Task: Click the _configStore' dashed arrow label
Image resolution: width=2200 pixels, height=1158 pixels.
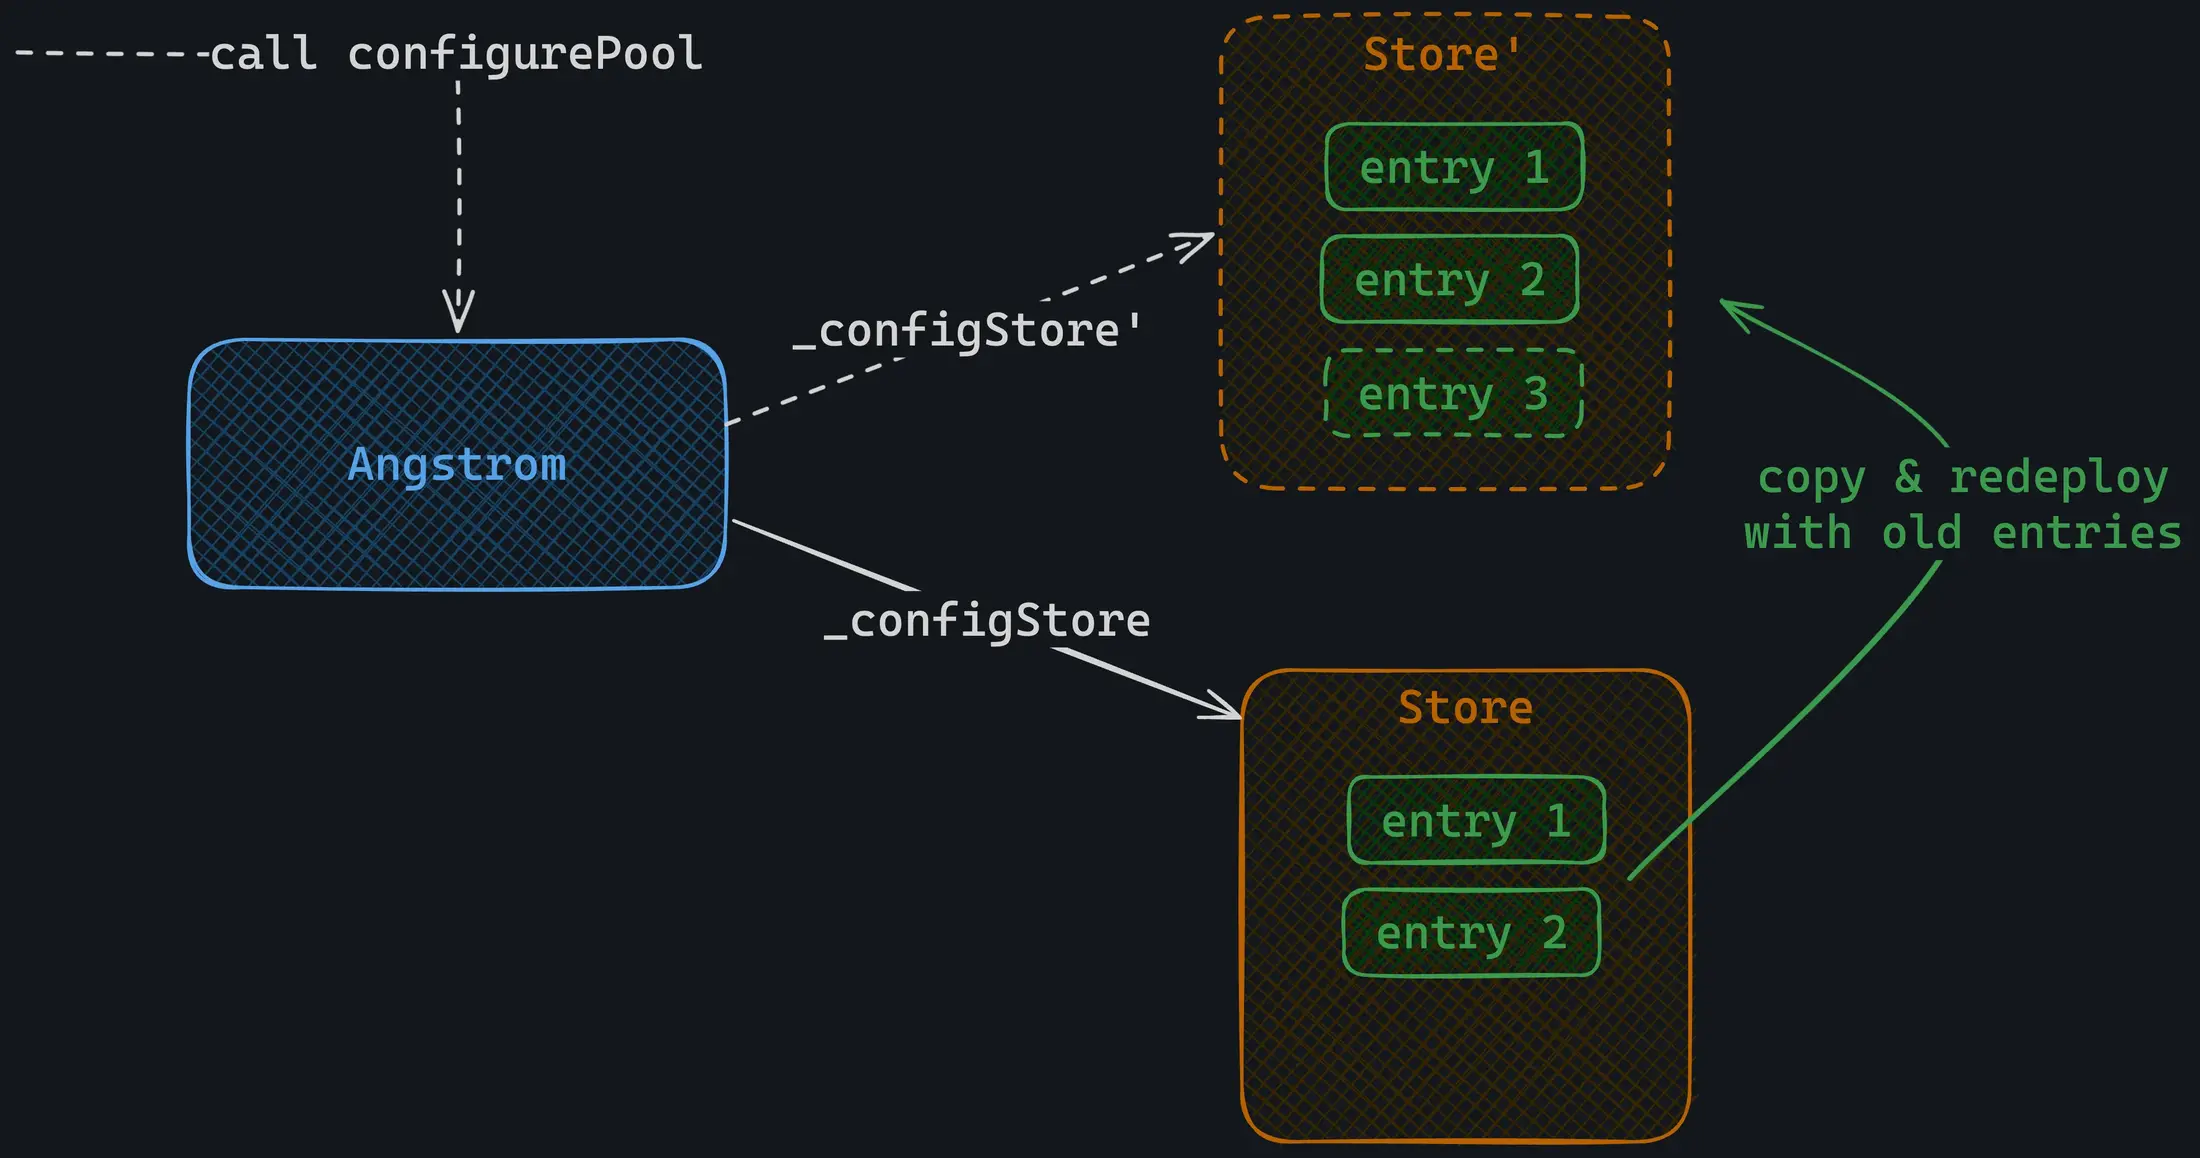Action: coord(967,330)
